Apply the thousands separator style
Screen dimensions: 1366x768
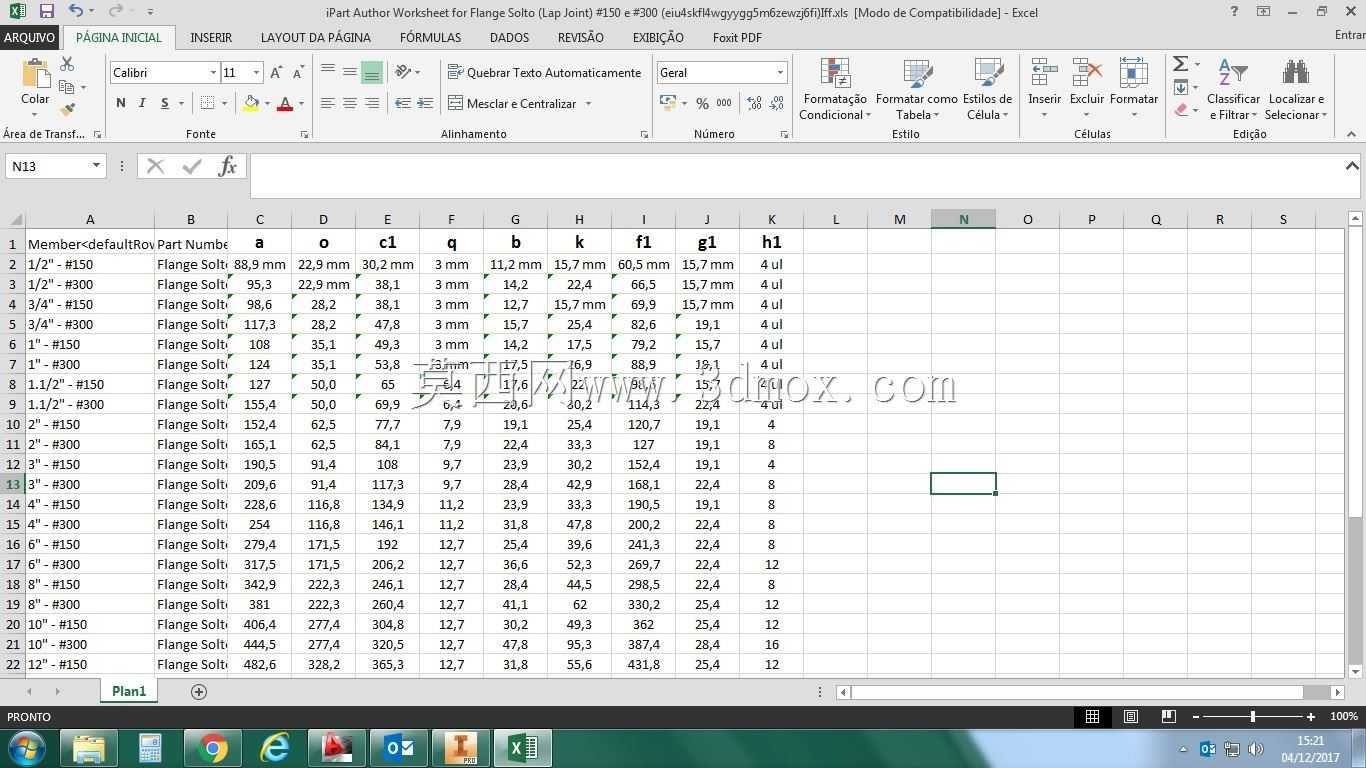click(x=724, y=103)
